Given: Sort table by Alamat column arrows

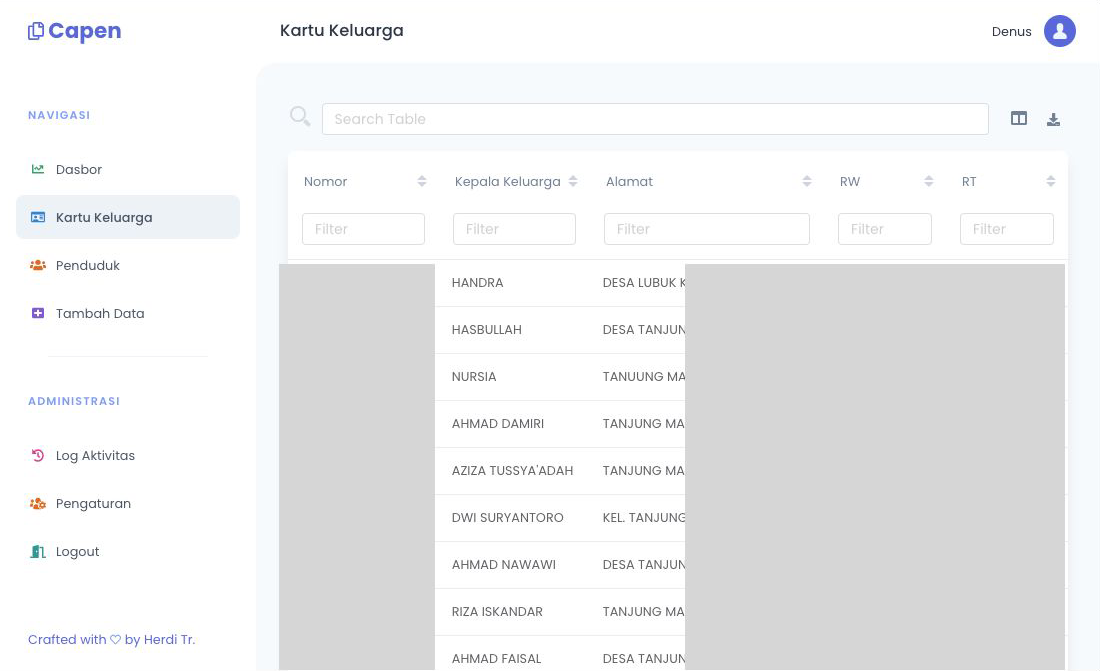Looking at the screenshot, I should click(807, 181).
